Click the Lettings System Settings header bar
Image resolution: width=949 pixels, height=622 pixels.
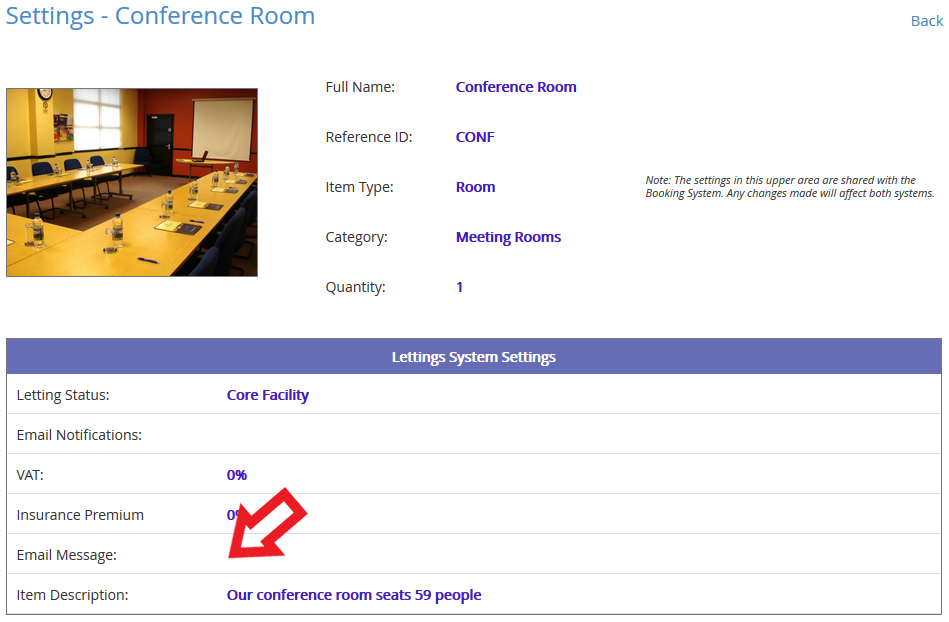coord(474,356)
